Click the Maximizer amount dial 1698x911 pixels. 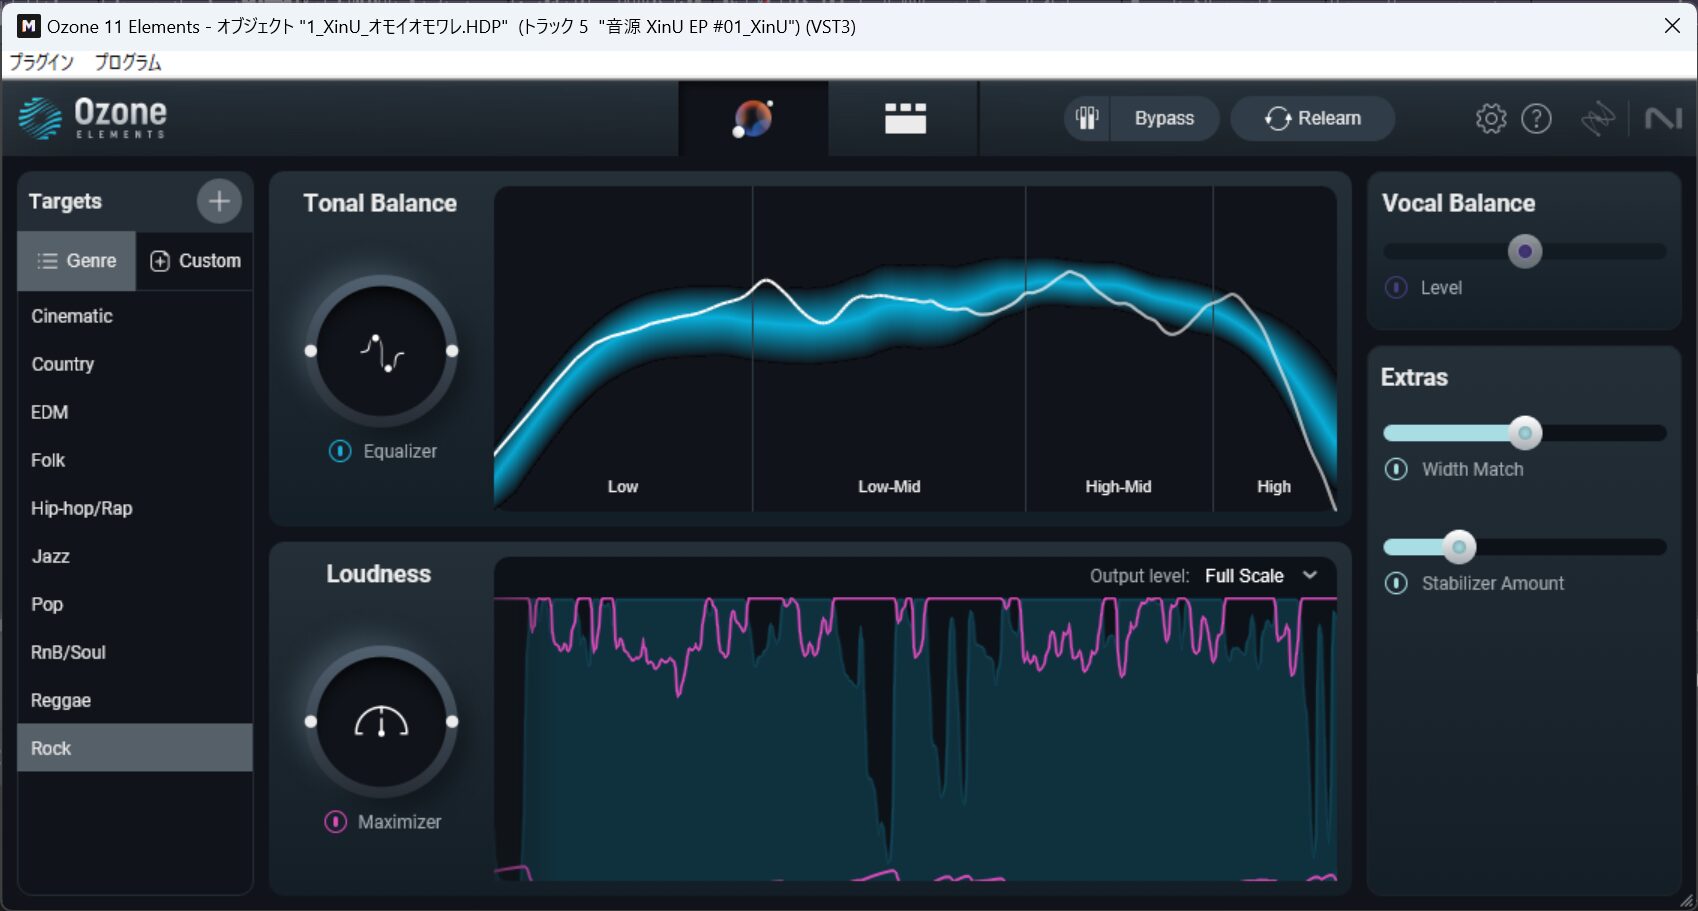tap(381, 721)
